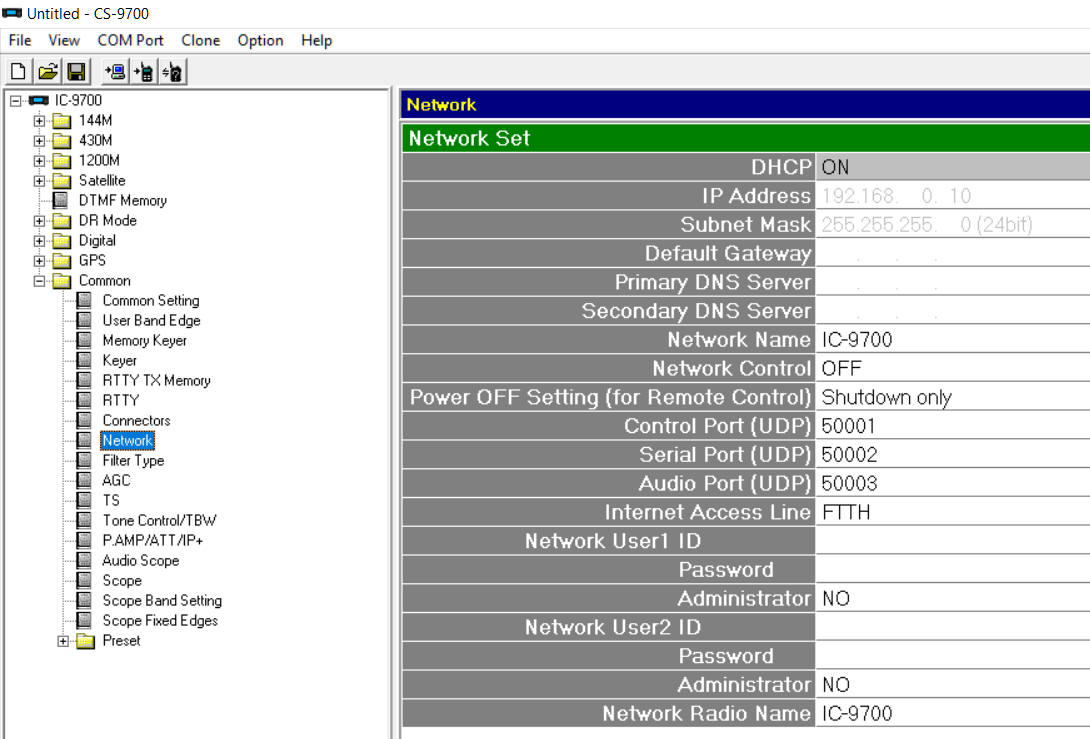This screenshot has width=1090, height=739.
Task: Change Network Control OFF value
Action: click(952, 368)
